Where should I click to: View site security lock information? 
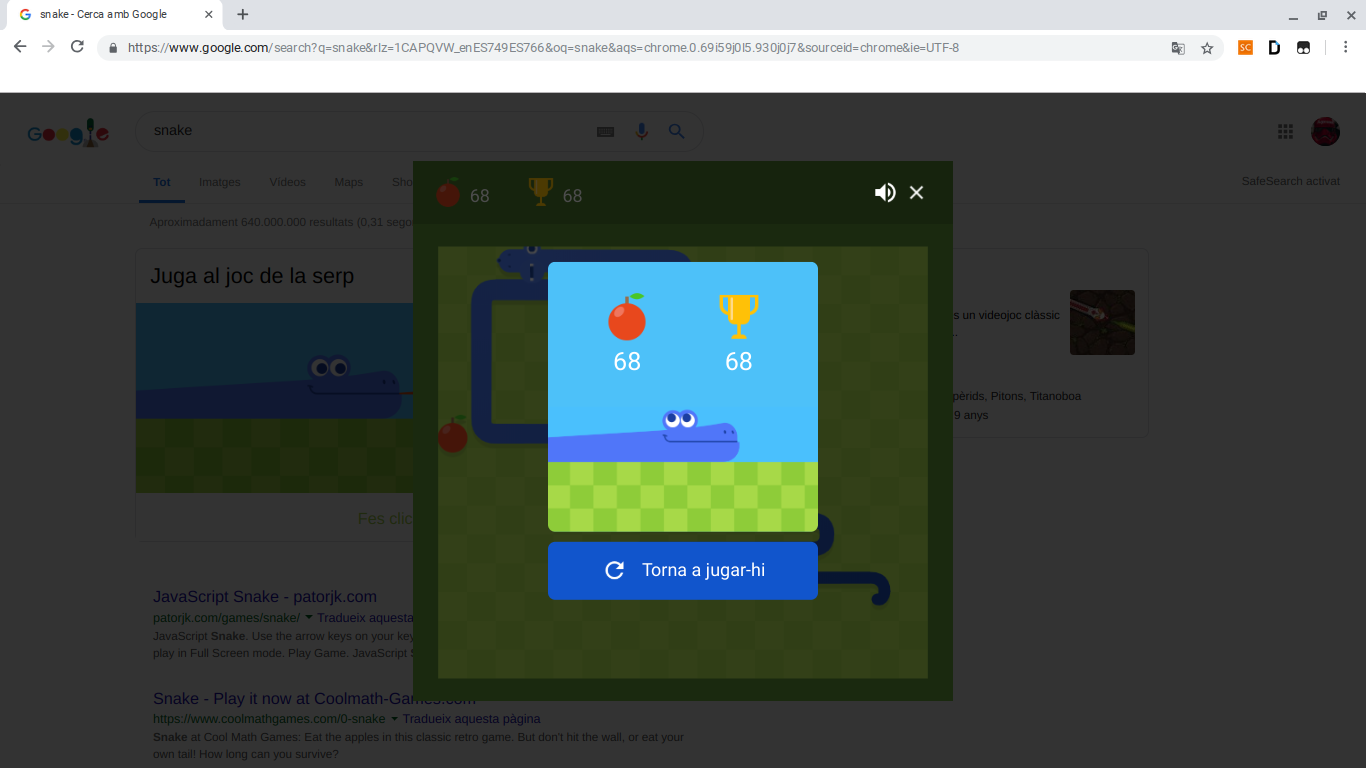pos(113,48)
